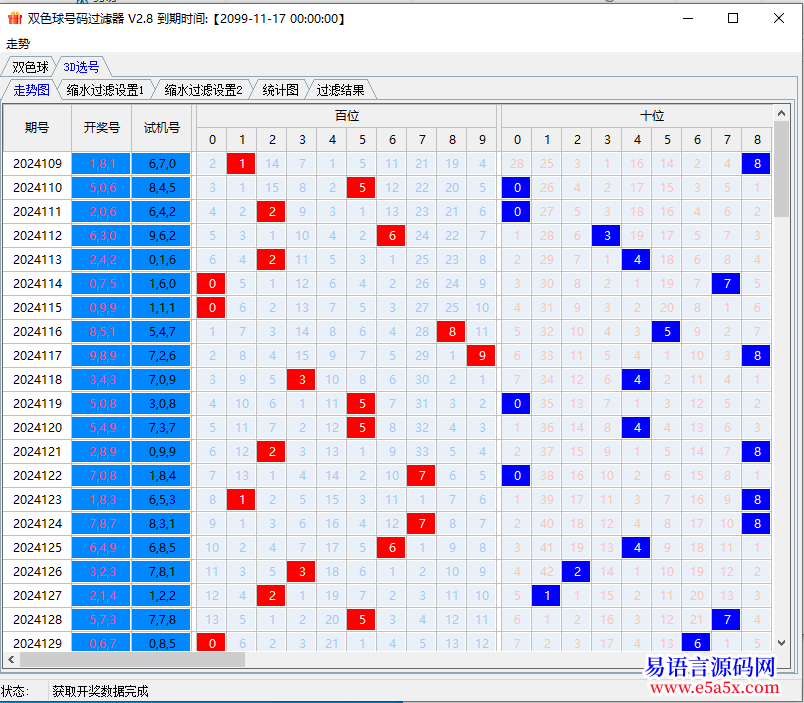Open the 走势图 tab
Viewport: 804px width, 703px height.
[31, 90]
